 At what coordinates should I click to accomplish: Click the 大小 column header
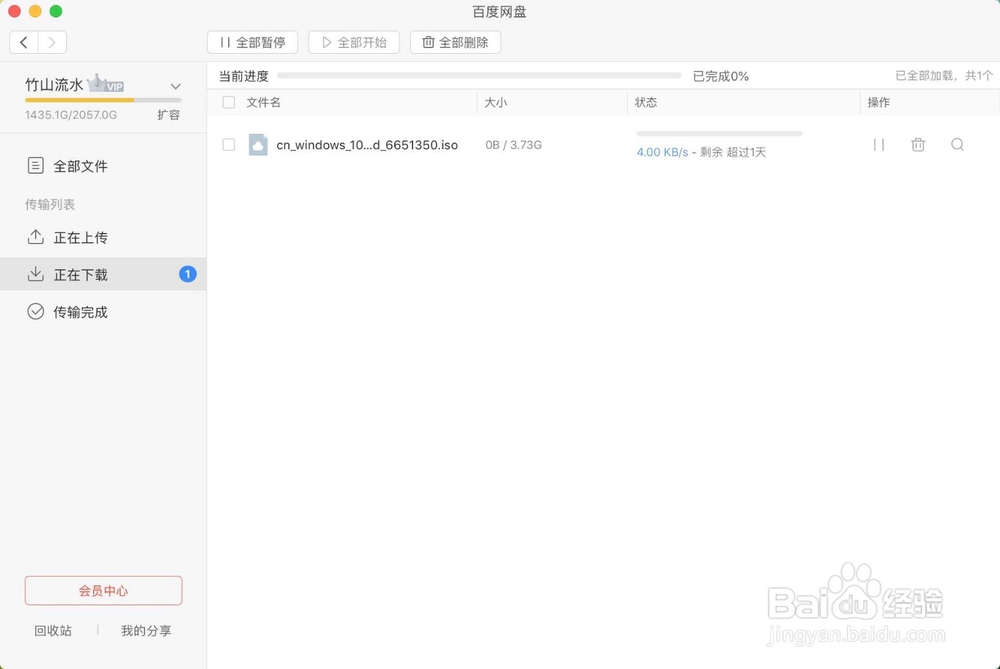[x=496, y=102]
